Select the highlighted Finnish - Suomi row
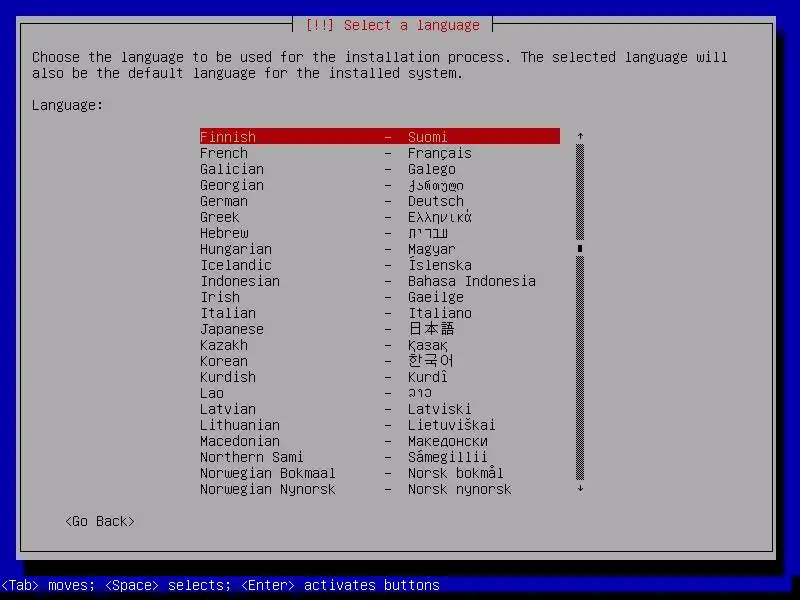Image resolution: width=800 pixels, height=600 pixels. point(380,136)
